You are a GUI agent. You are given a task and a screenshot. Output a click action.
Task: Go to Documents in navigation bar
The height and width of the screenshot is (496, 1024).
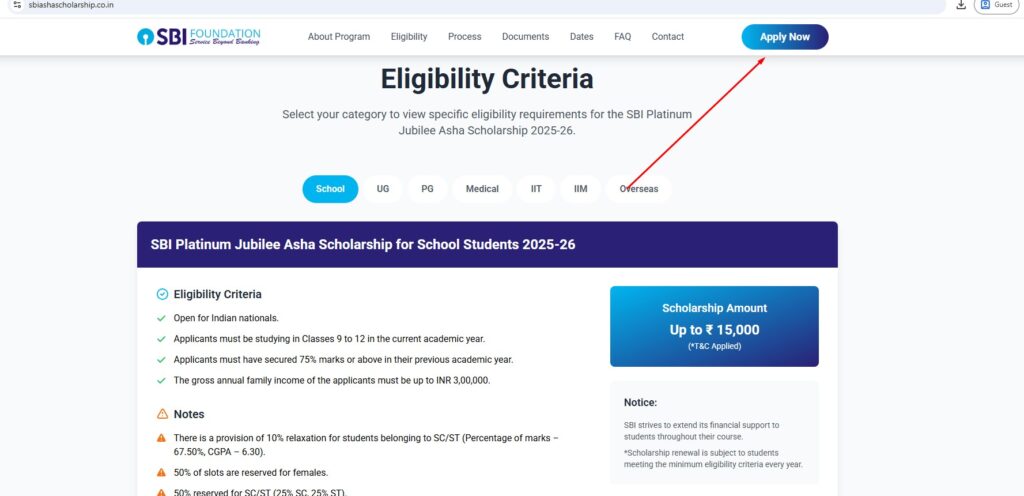click(x=525, y=37)
